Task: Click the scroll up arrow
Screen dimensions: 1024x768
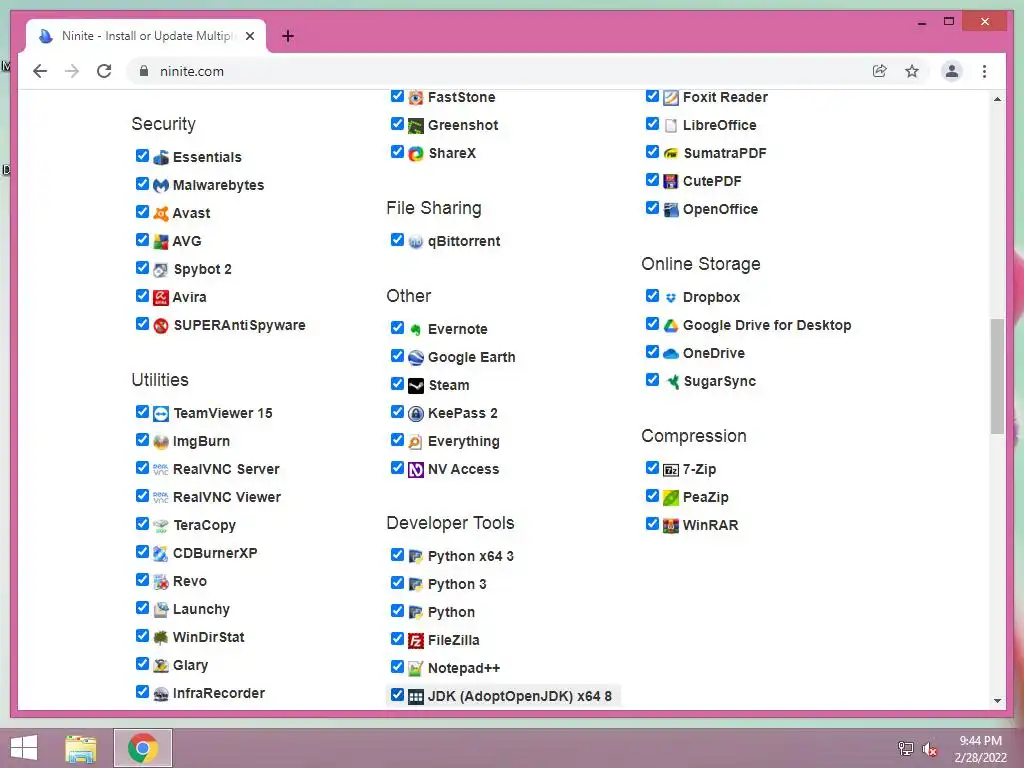Action: pyautogui.click(x=997, y=99)
